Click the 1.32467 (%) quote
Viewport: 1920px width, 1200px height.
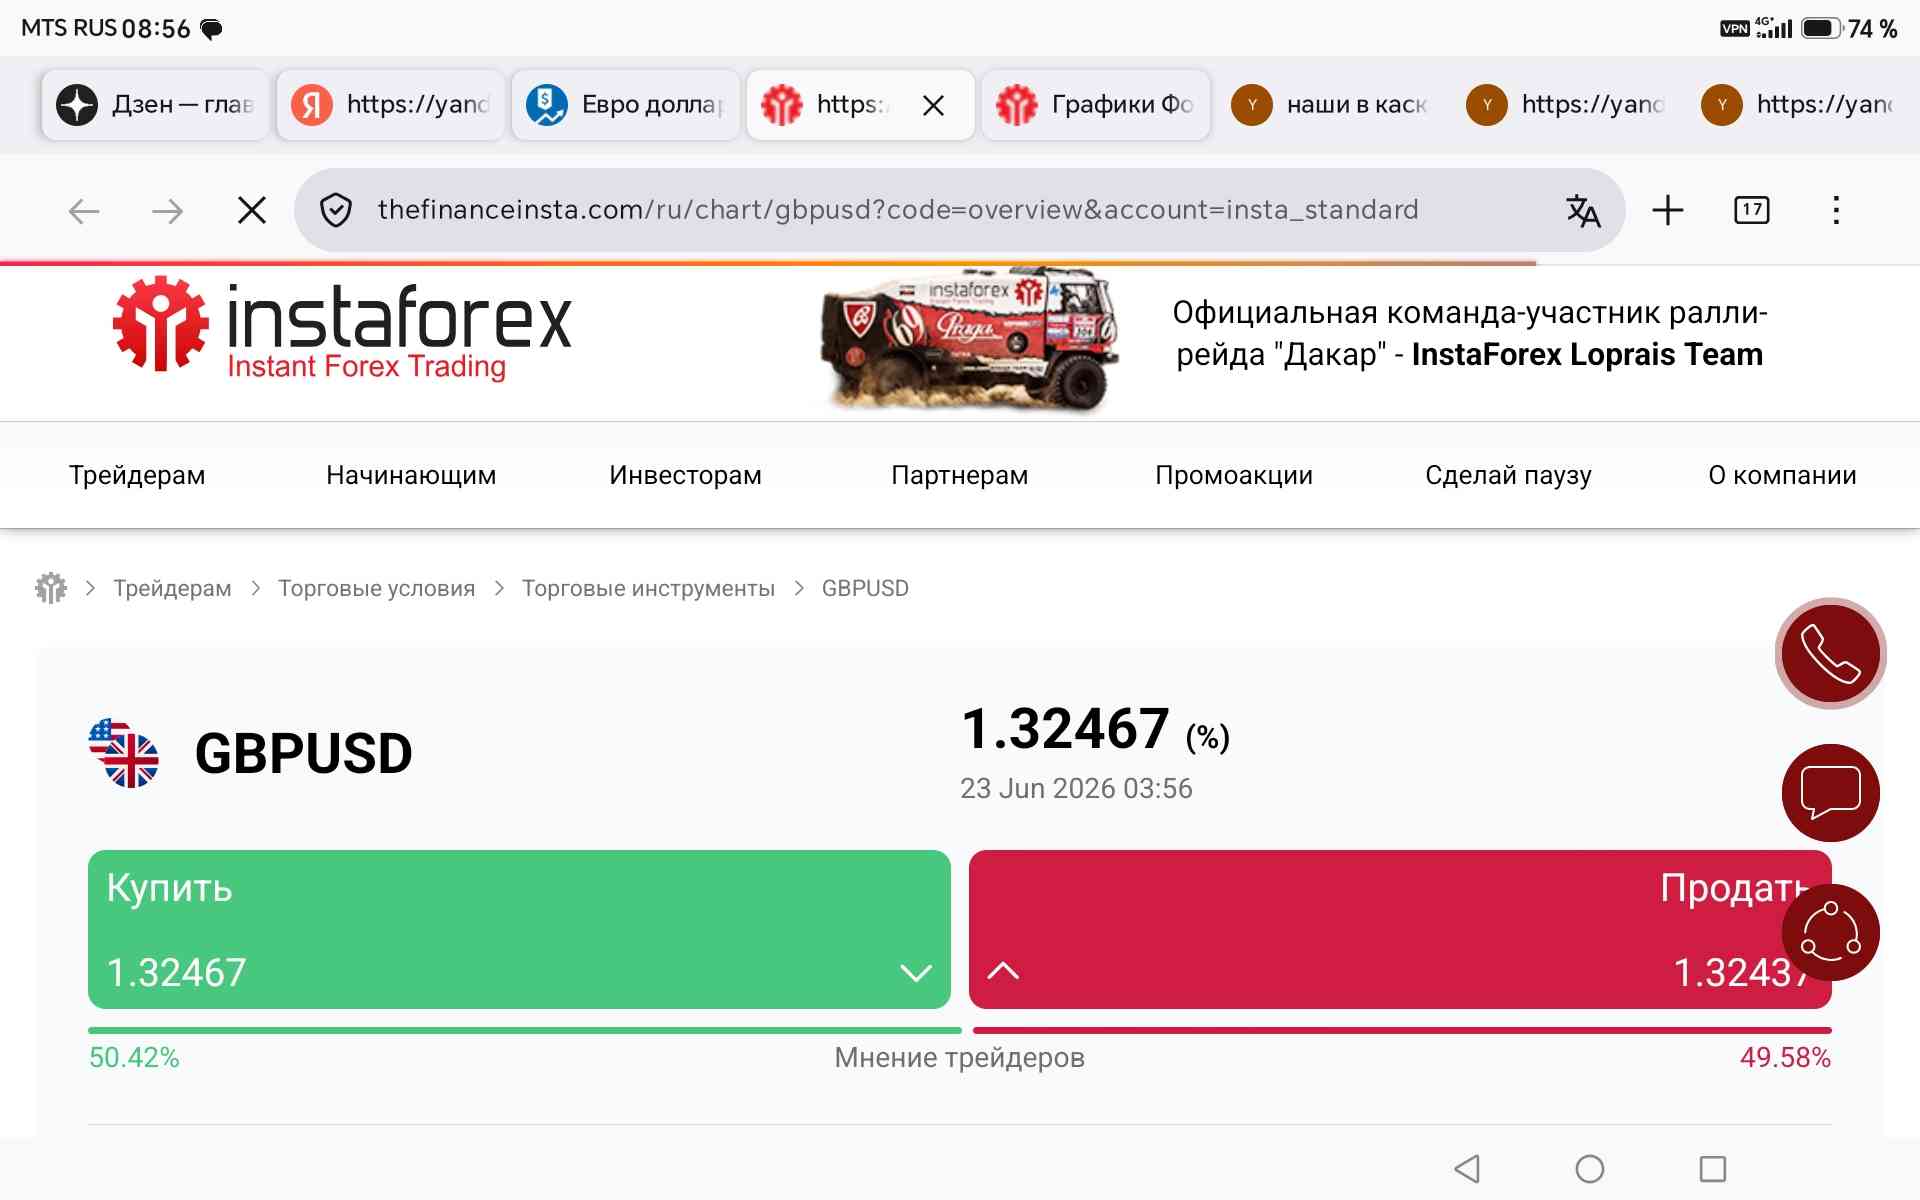tap(1095, 729)
